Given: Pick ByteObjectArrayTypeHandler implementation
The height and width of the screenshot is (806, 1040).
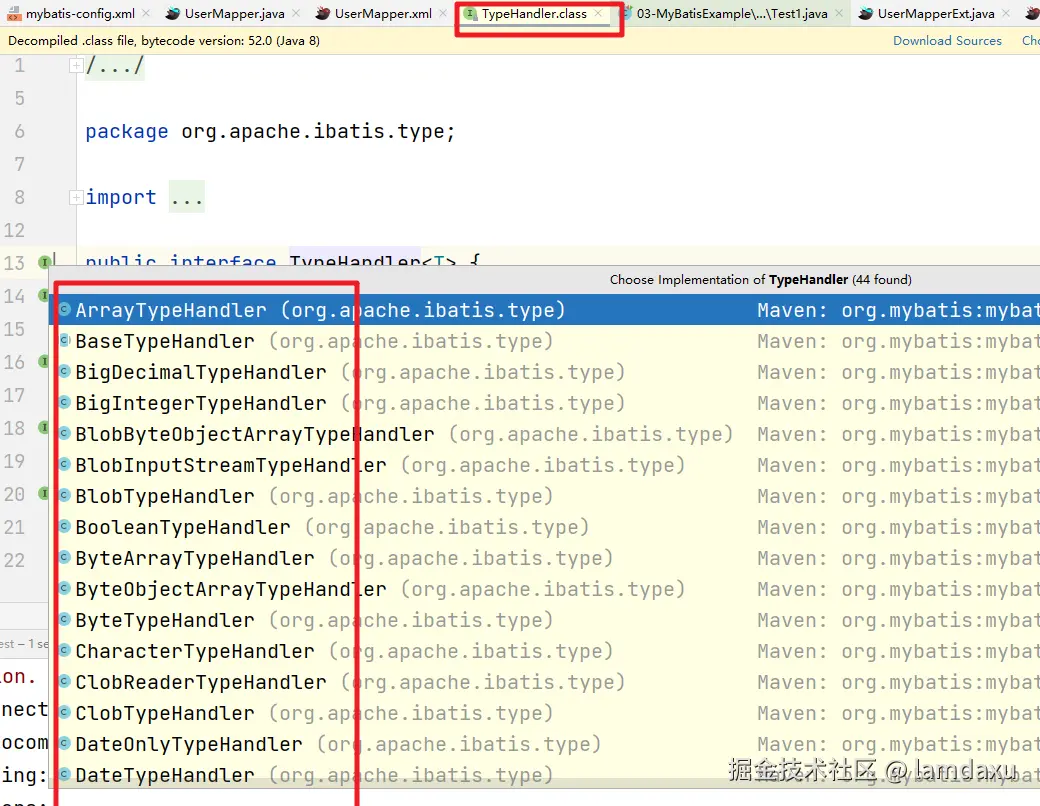Looking at the screenshot, I should click(x=545, y=589).
